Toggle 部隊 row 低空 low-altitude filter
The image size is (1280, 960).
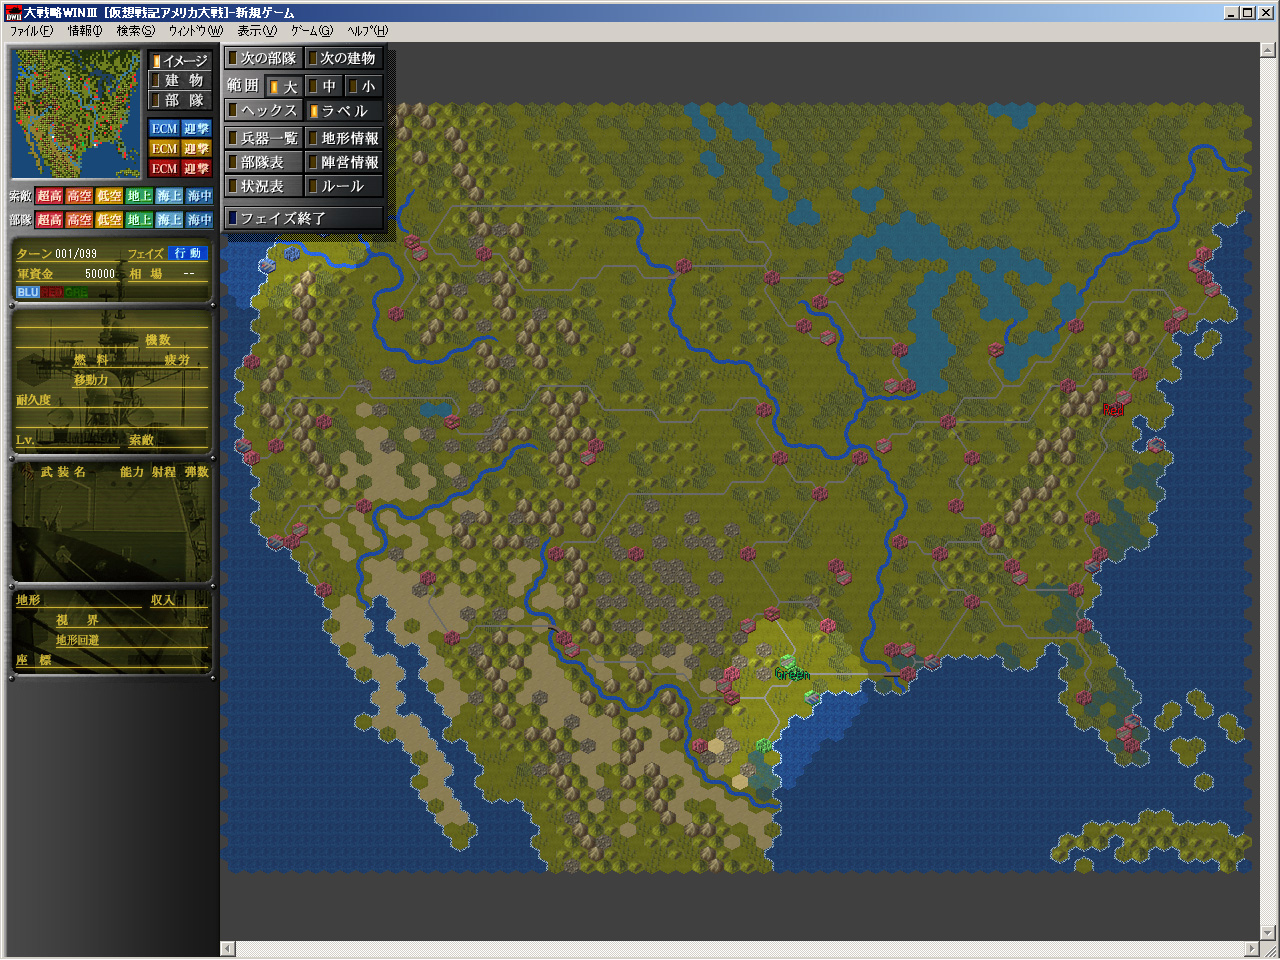[x=109, y=220]
